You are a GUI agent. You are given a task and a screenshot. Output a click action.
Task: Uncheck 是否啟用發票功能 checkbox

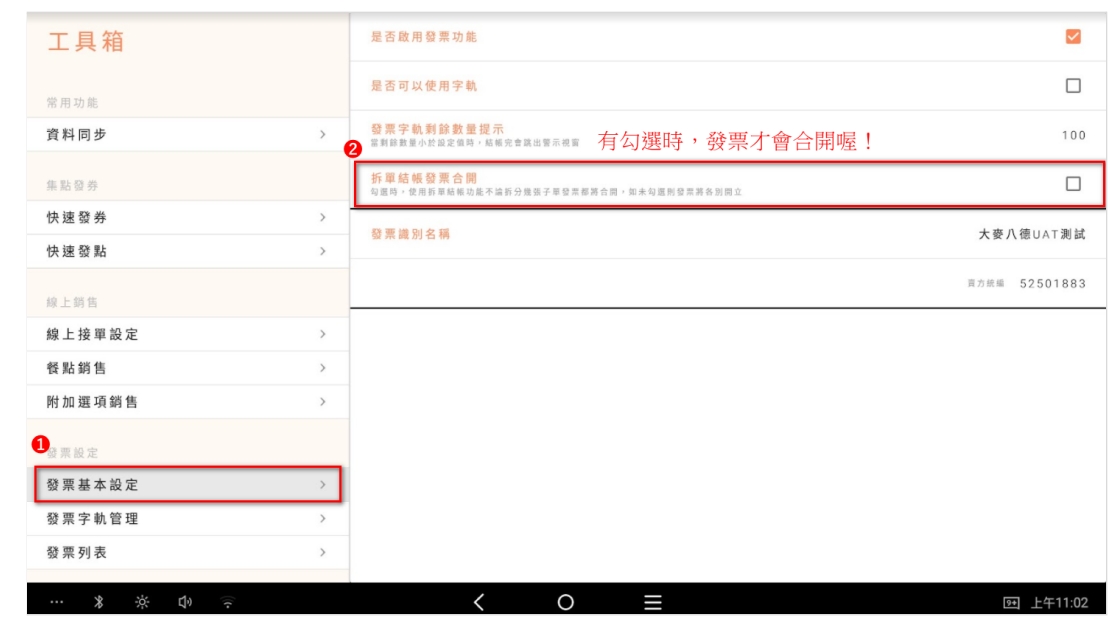pos(1073,37)
